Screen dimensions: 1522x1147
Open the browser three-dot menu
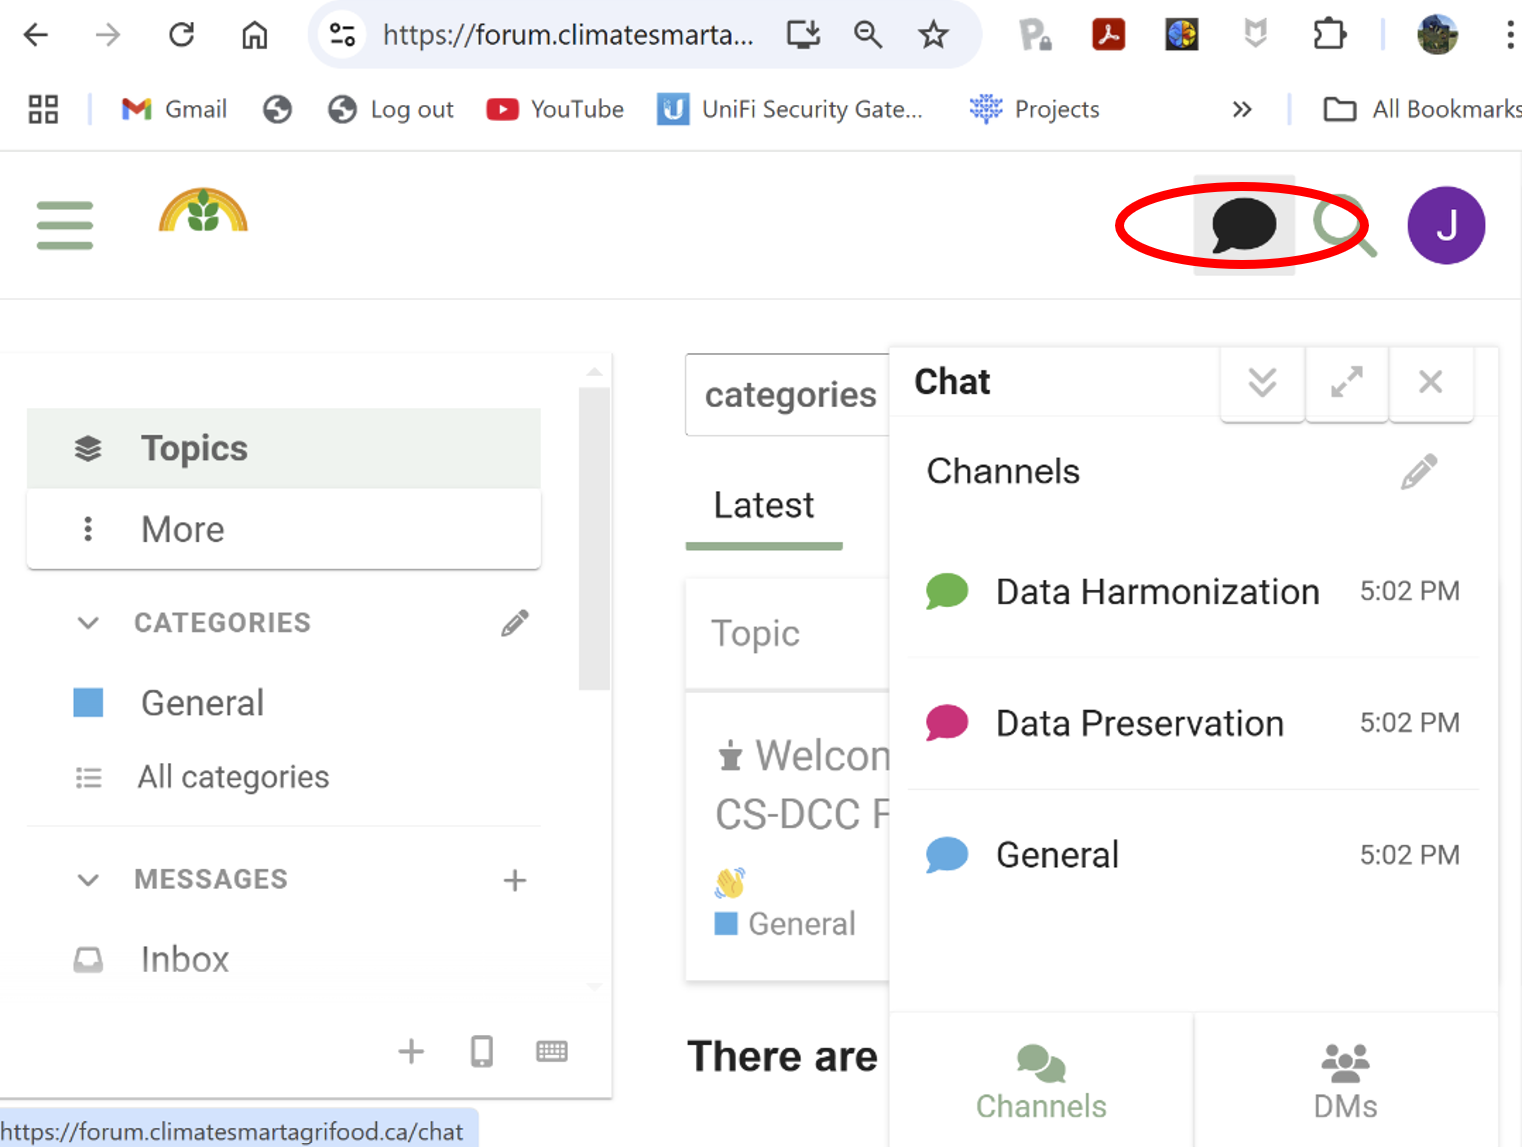(1509, 35)
